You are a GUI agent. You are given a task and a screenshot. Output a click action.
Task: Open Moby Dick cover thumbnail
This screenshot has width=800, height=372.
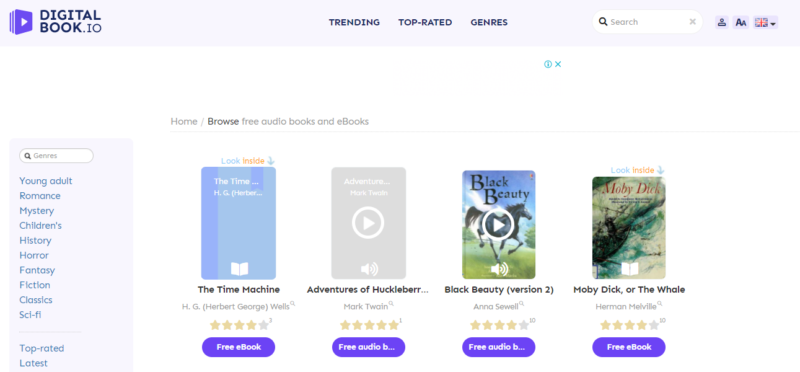[x=629, y=228]
